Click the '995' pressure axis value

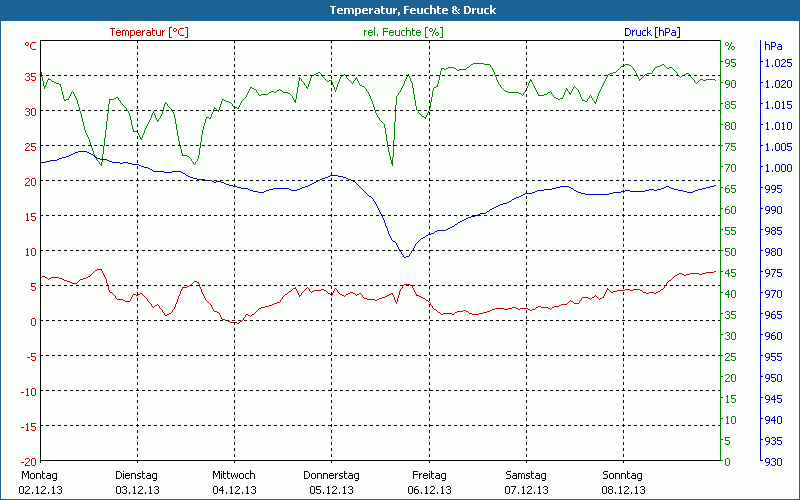click(x=773, y=189)
